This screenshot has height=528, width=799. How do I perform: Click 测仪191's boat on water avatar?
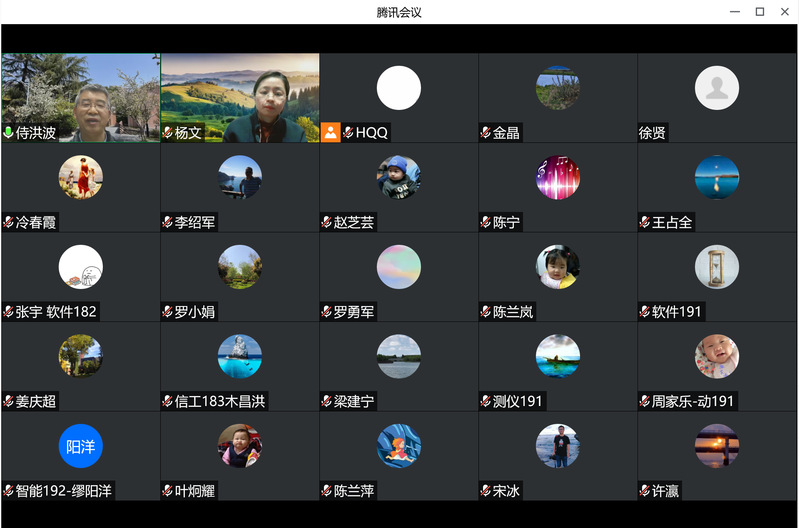558,356
